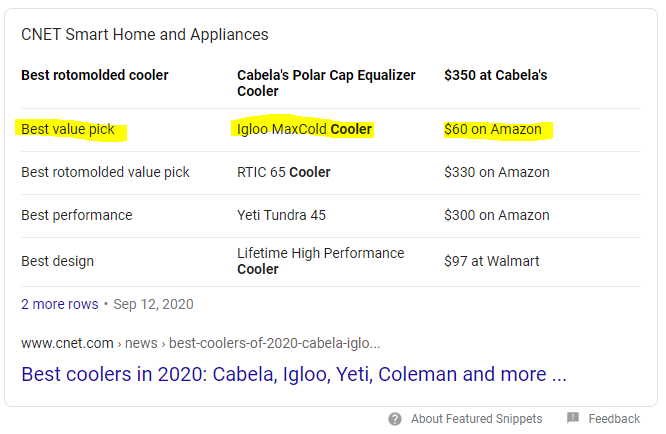Click the Feedback flag icon
This screenshot has width=666, height=434.
(x=573, y=418)
